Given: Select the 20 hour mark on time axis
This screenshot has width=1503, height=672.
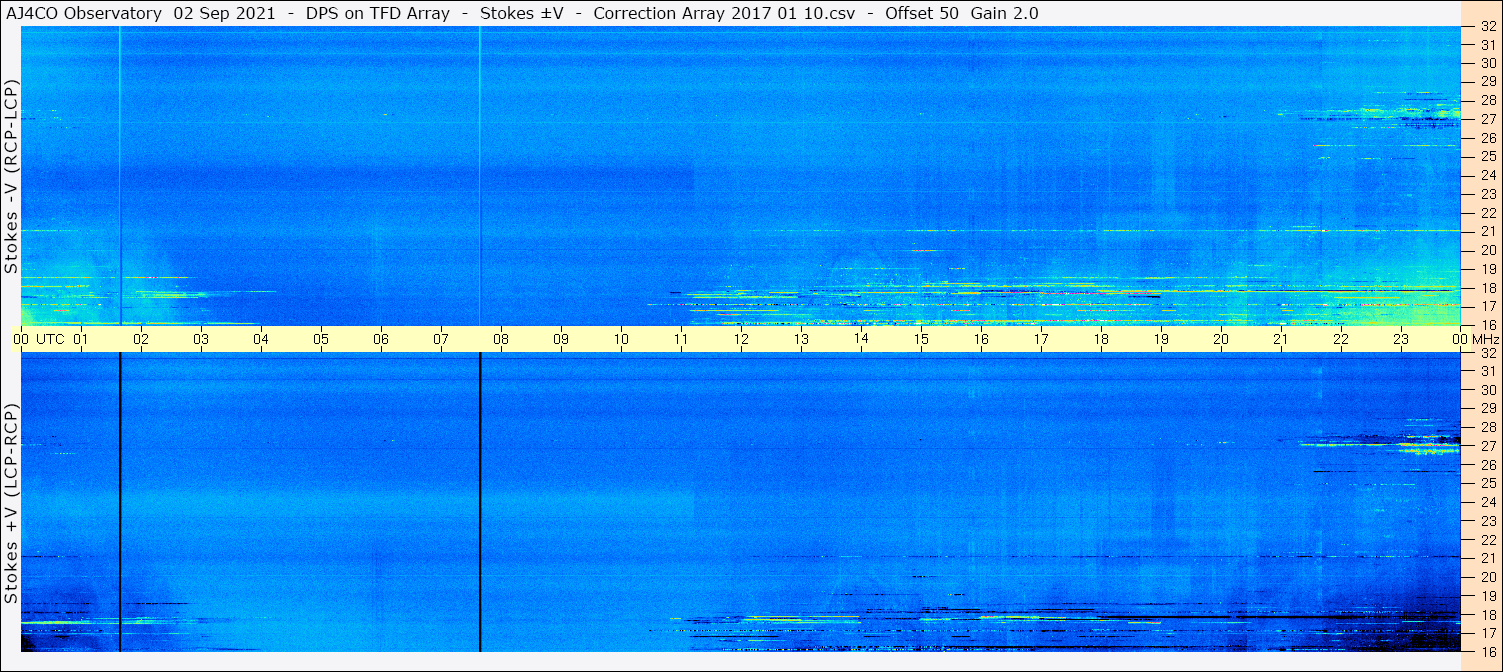Looking at the screenshot, I should point(1221,339).
